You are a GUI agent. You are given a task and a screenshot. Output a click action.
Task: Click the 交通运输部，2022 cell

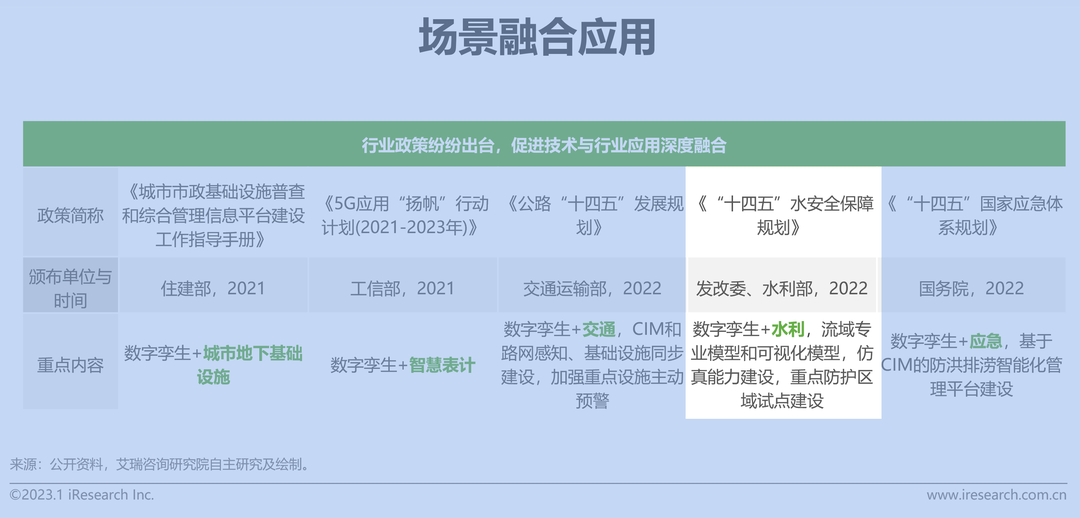click(x=592, y=288)
